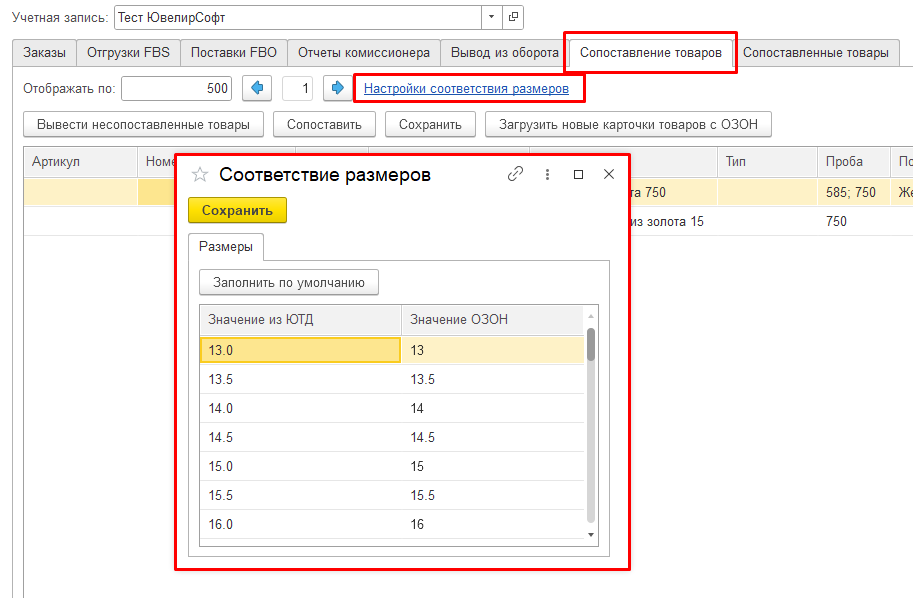The height and width of the screenshot is (598, 913).
Task: Click Загрузить новые карточки товаров с ОЗОН
Action: [x=628, y=125]
